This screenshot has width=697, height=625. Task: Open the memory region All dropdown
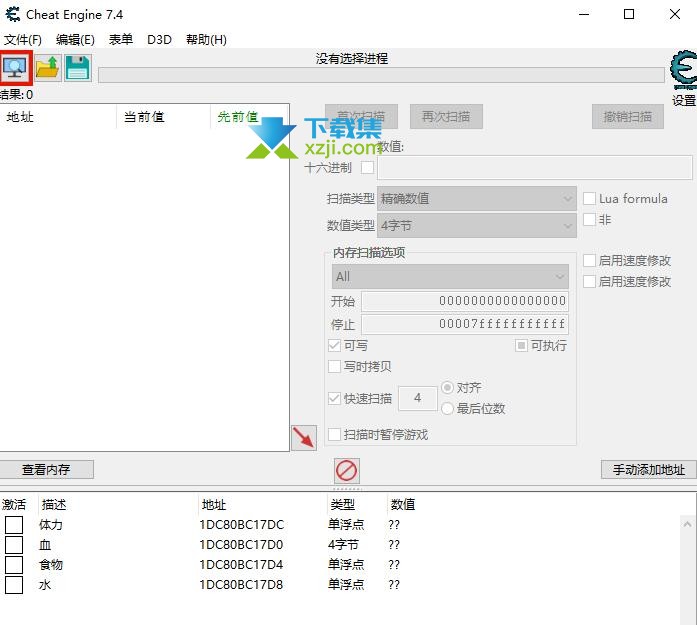click(450, 276)
